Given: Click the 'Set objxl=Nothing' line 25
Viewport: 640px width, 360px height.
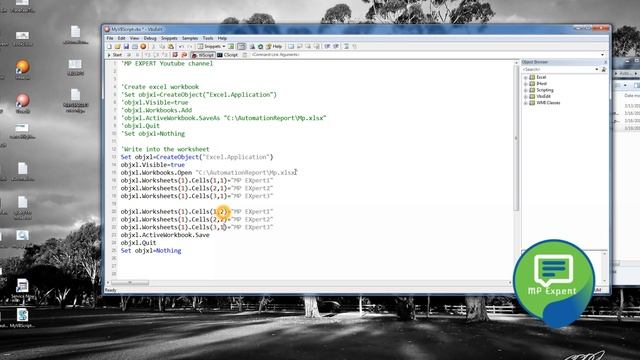Looking at the screenshot, I should [151, 251].
